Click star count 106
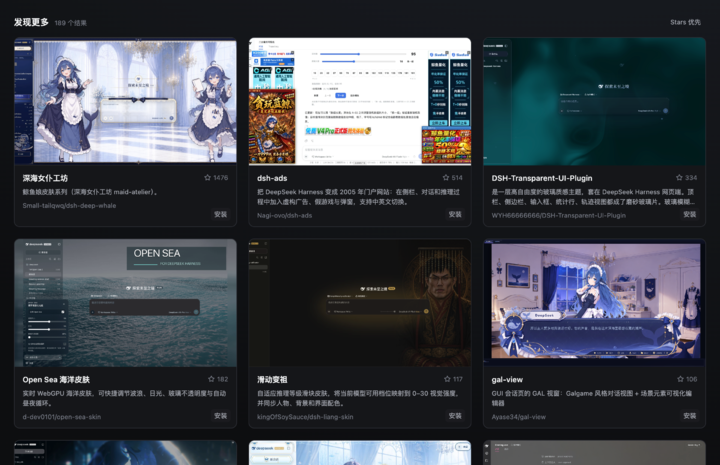 692,379
